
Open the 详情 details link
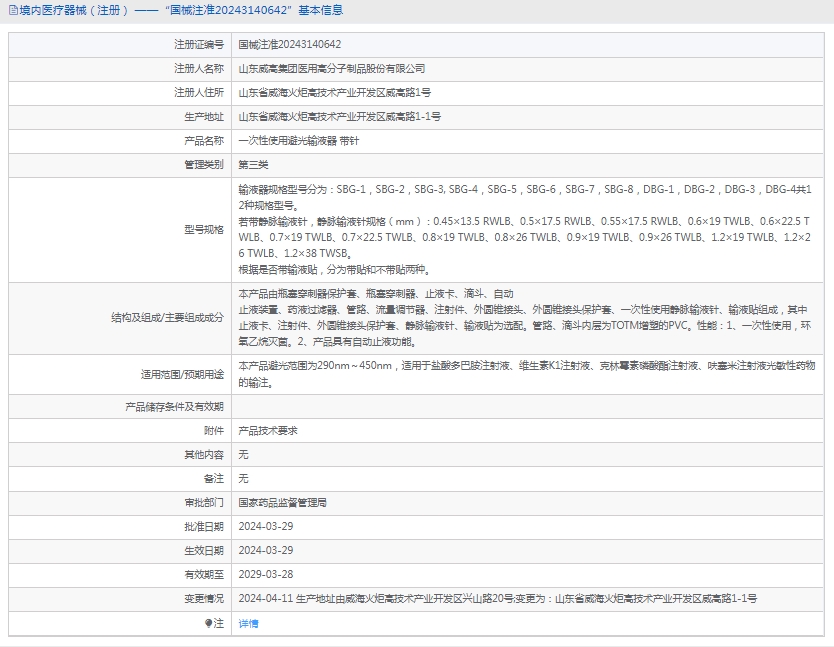tap(248, 623)
